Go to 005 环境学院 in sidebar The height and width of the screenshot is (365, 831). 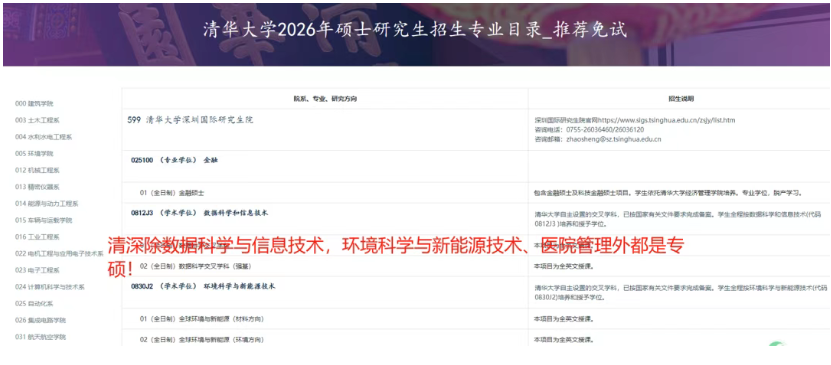34,154
